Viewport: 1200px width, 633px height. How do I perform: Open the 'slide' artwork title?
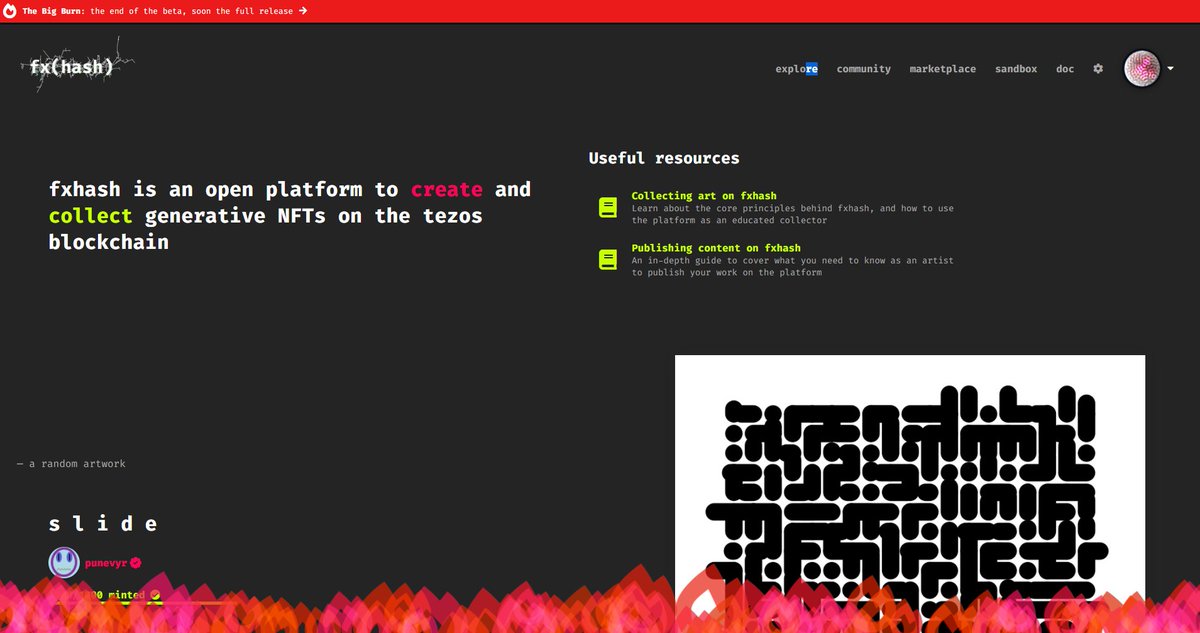103,524
